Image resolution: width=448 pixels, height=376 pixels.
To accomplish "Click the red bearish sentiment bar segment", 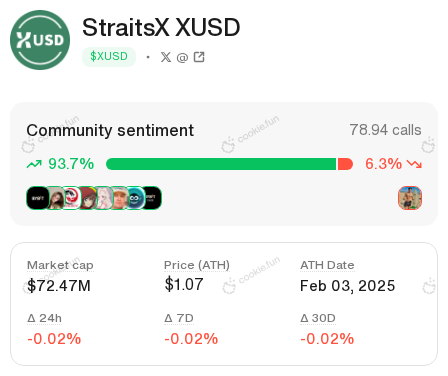I will click(x=345, y=164).
